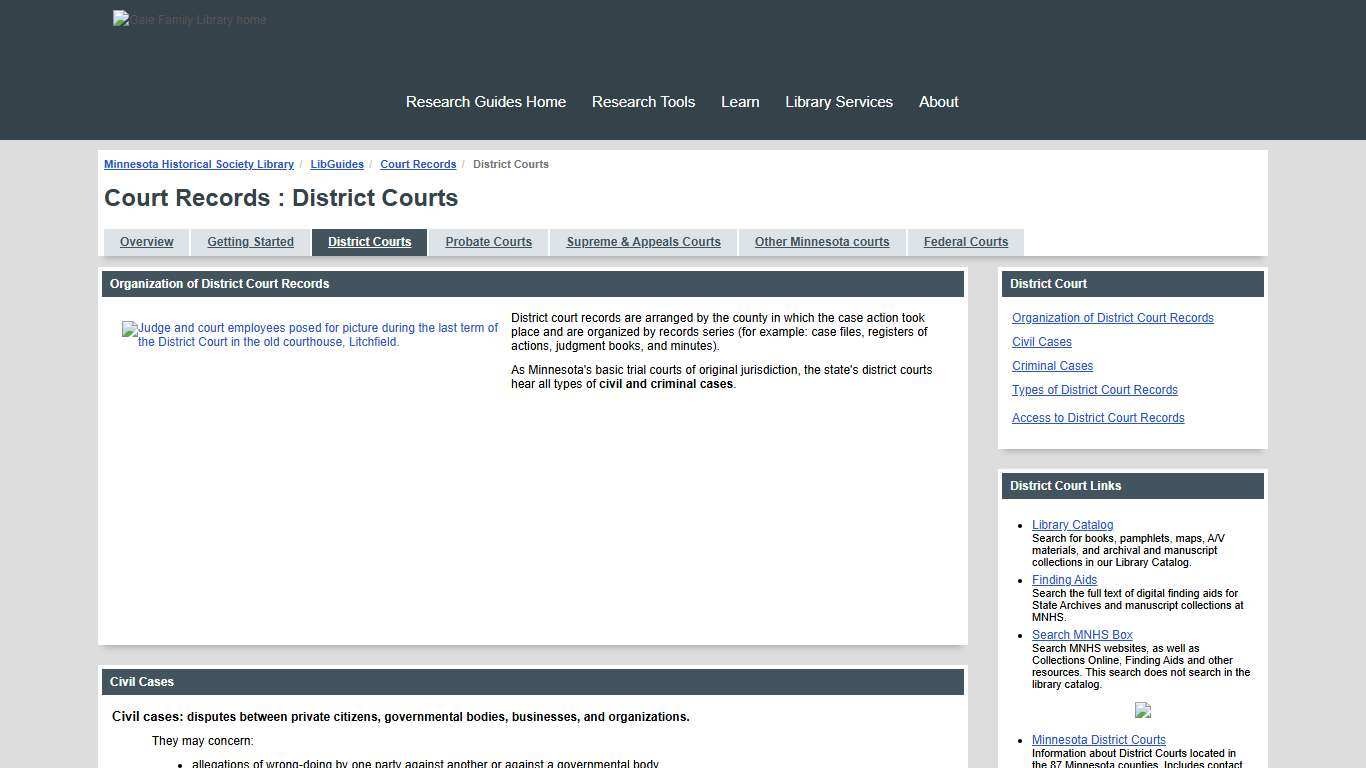Go to the Overview tab
Viewport: 1366px width, 768px height.
146,241
